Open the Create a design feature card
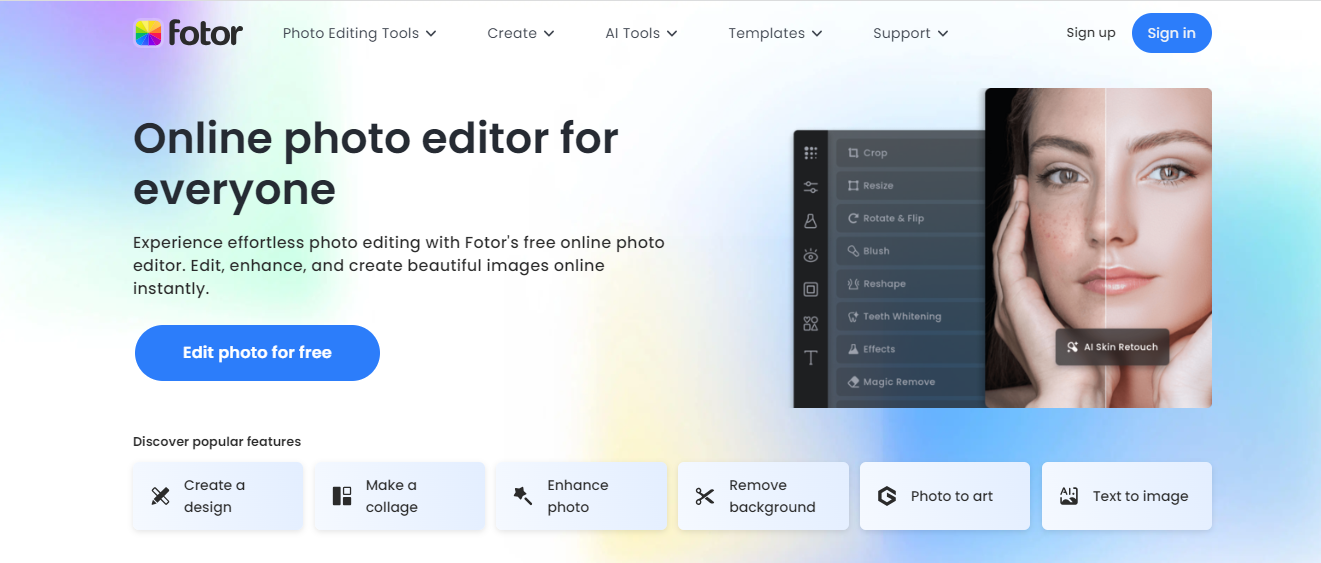Image resolution: width=1321 pixels, height=563 pixels. tap(218, 496)
